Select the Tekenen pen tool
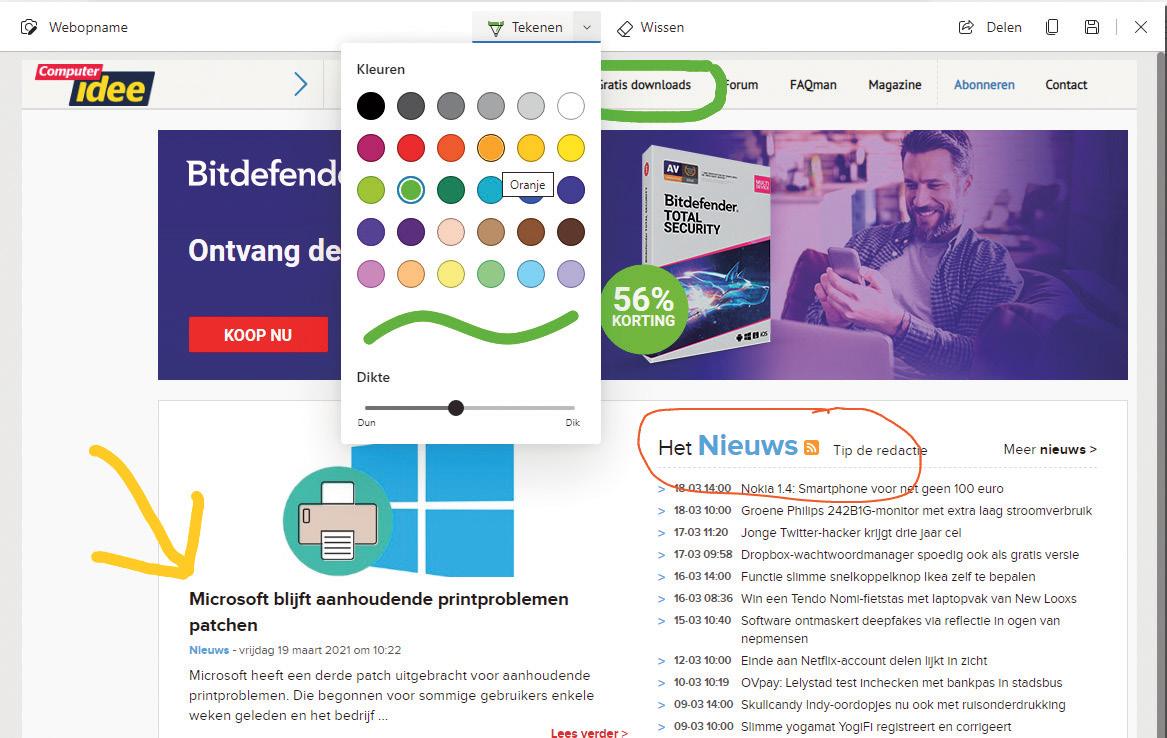The width and height of the screenshot is (1167, 738). (523, 28)
